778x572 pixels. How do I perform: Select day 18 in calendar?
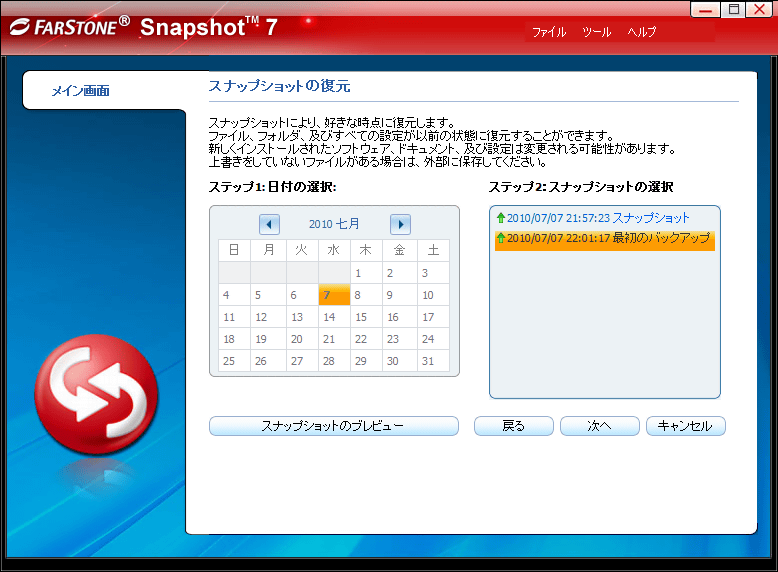click(x=234, y=339)
